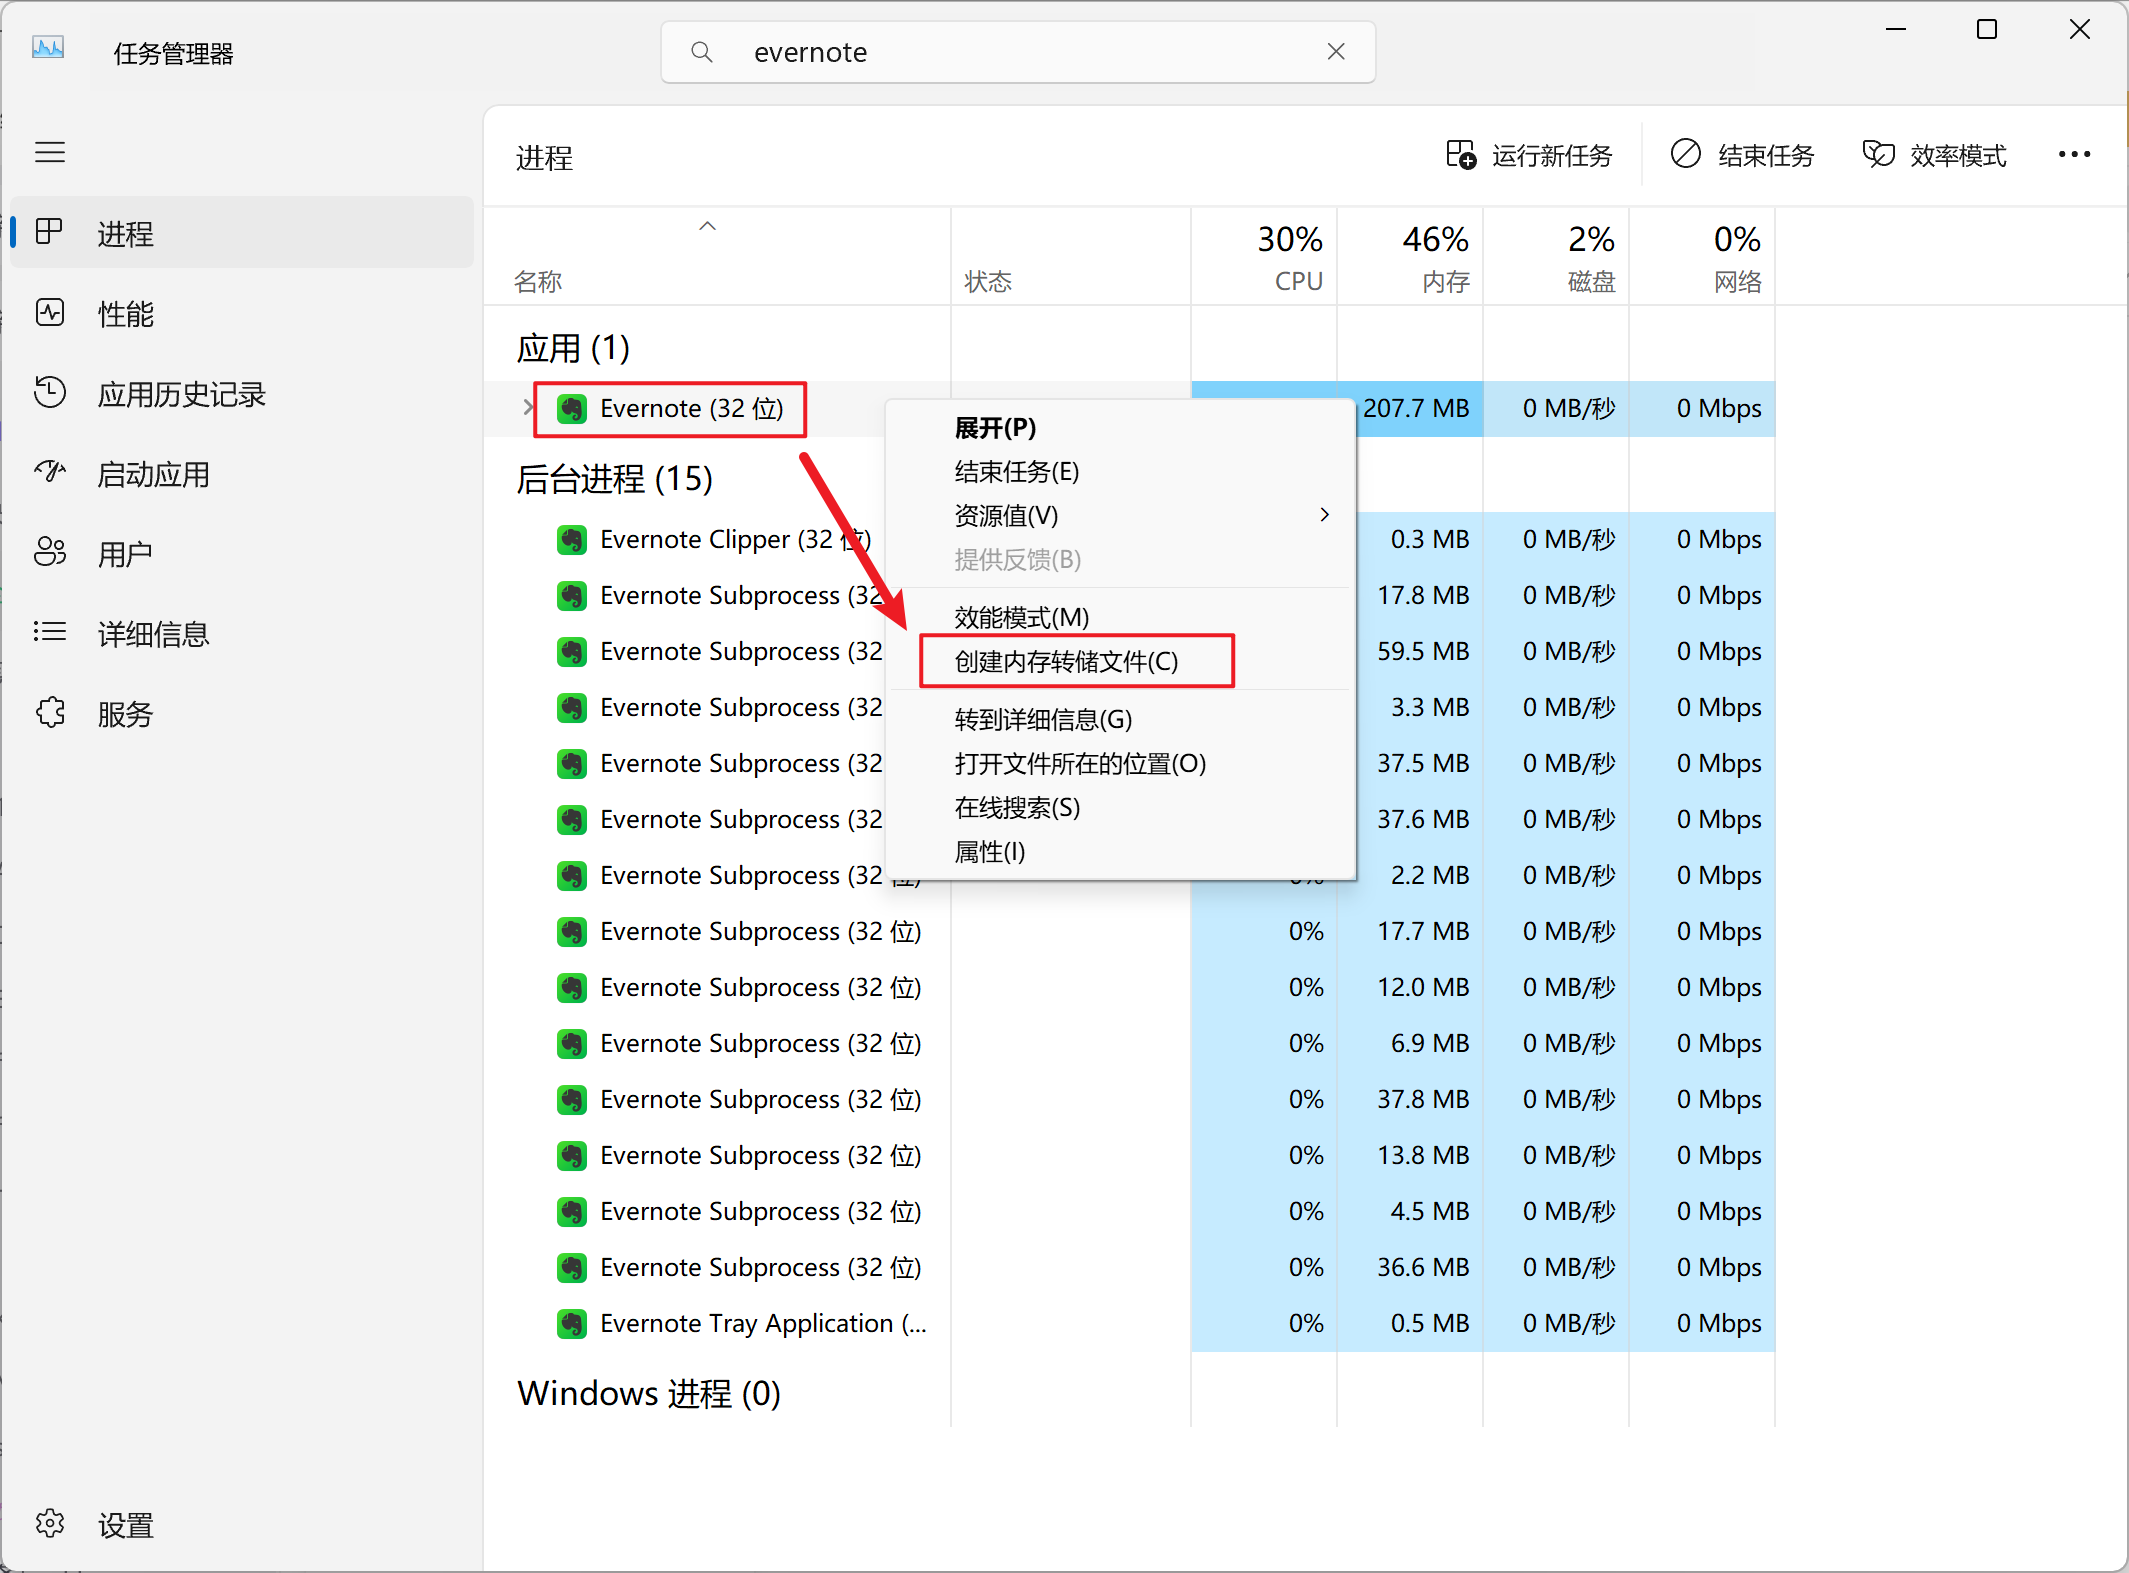Click the 详细信息 list icon

50,631
